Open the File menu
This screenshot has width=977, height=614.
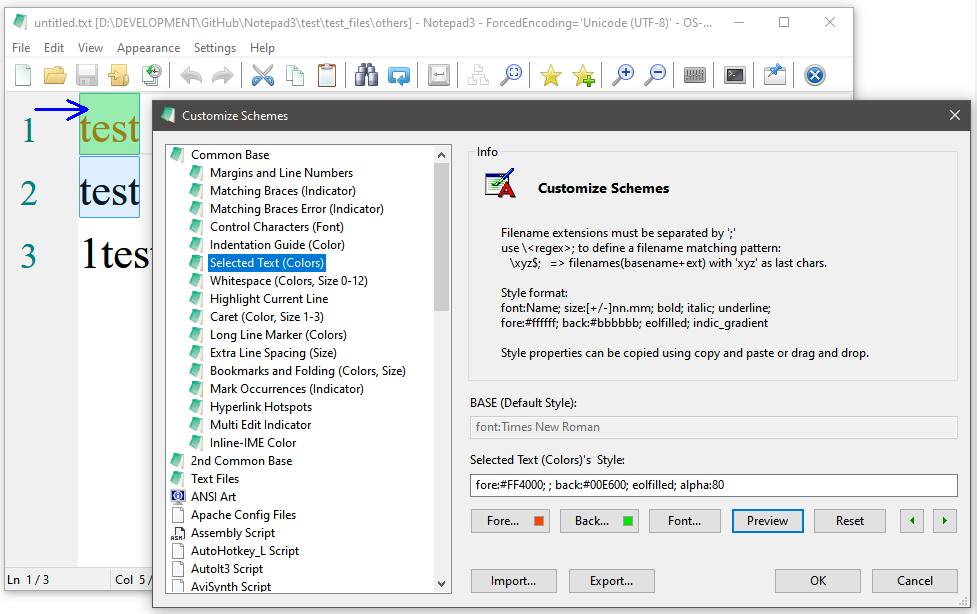point(21,47)
